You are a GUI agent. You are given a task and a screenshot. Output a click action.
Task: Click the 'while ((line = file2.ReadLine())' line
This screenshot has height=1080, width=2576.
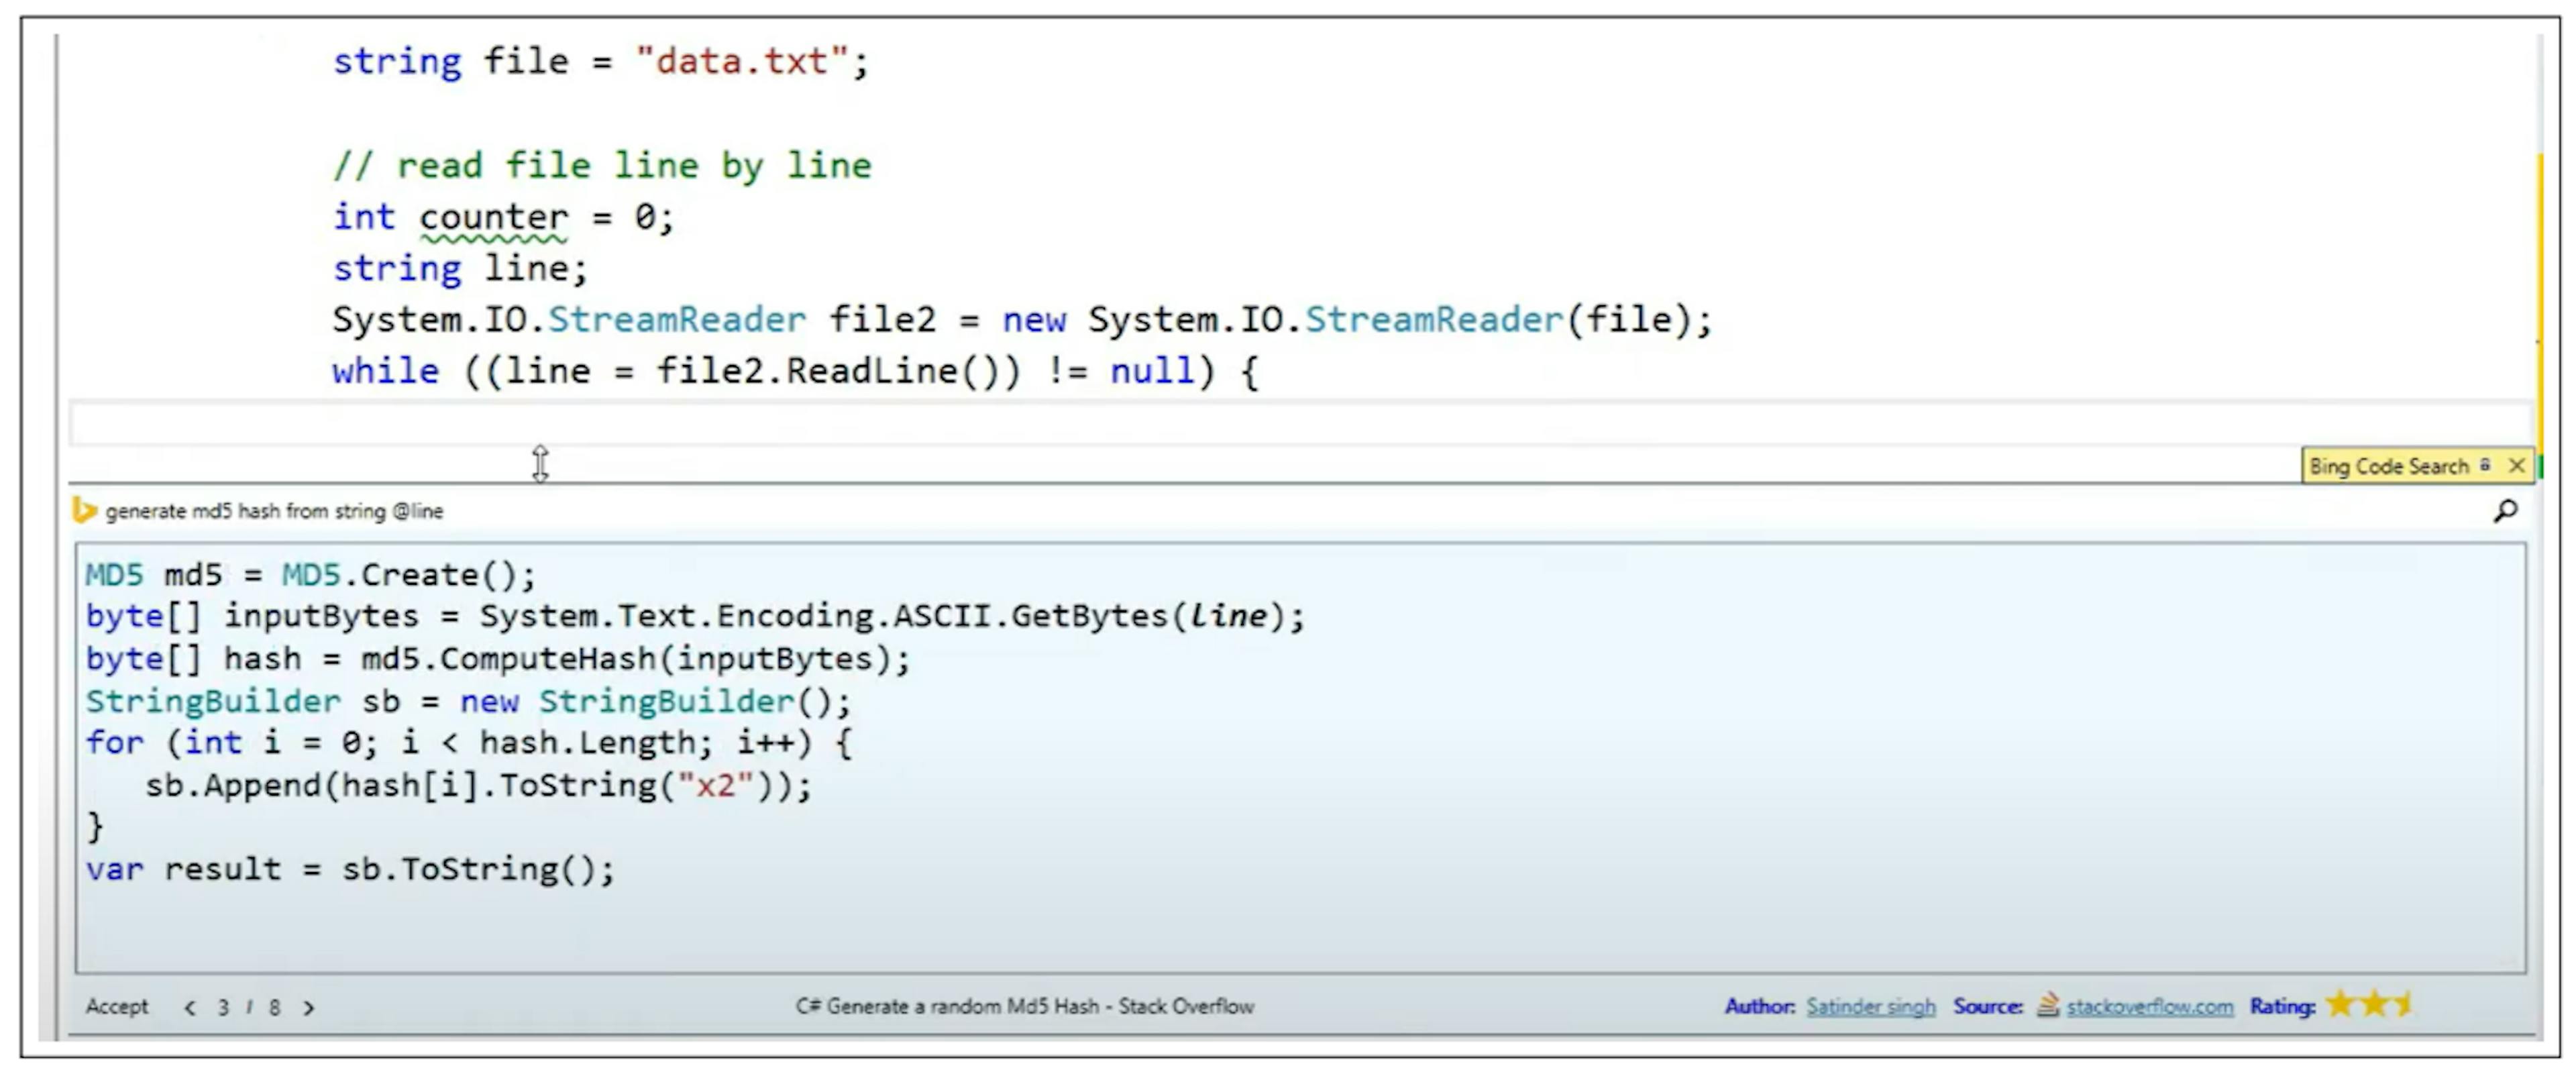[796, 372]
